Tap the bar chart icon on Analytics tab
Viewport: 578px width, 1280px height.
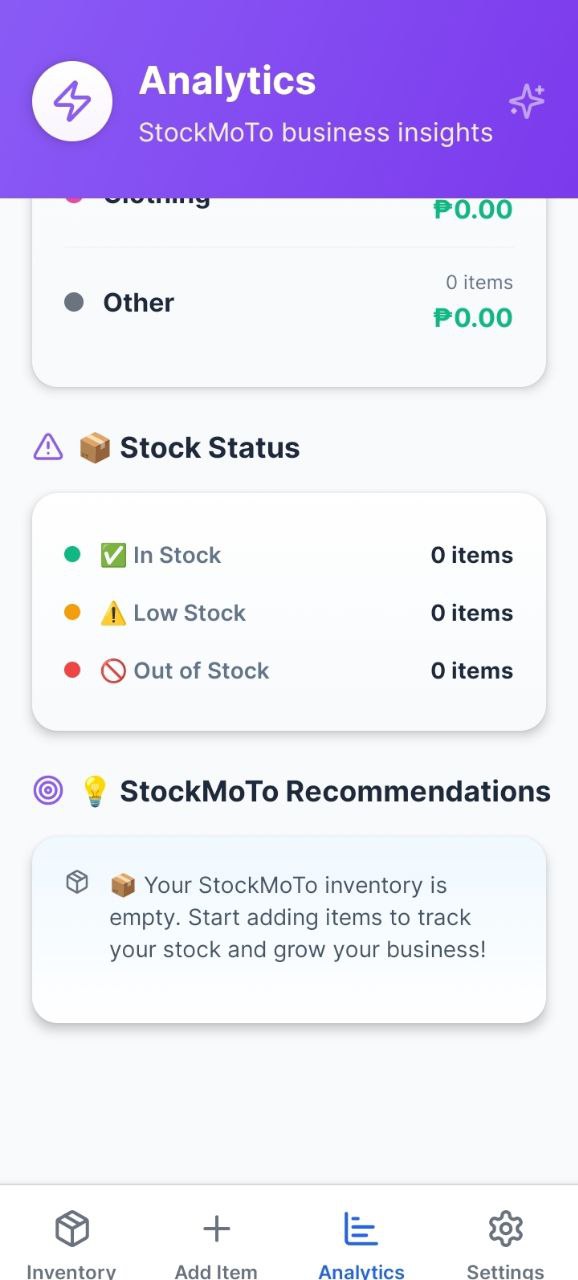(361, 1228)
